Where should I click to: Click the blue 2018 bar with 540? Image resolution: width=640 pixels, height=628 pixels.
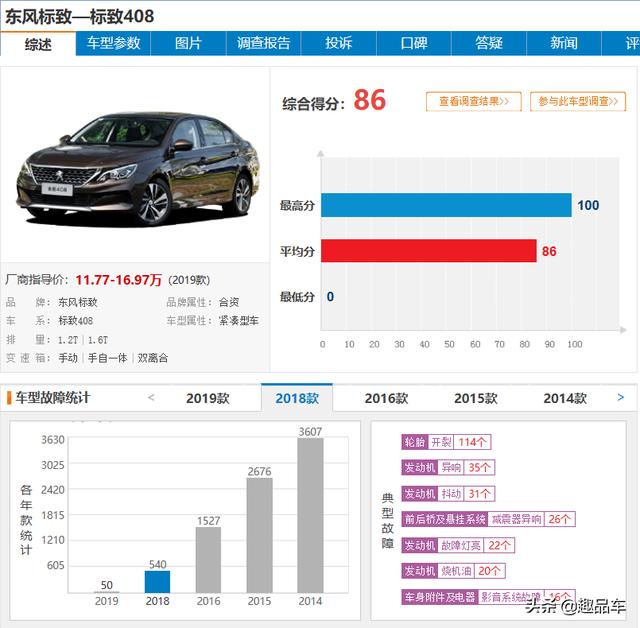coord(157,581)
